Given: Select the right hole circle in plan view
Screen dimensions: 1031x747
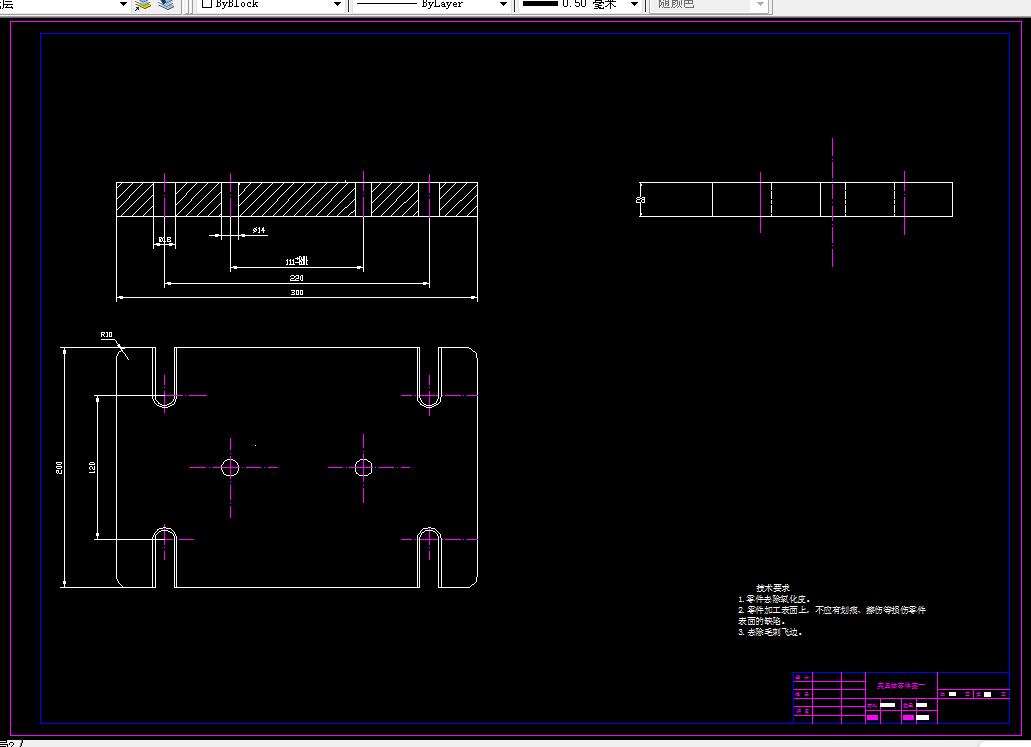Looking at the screenshot, I should (364, 468).
